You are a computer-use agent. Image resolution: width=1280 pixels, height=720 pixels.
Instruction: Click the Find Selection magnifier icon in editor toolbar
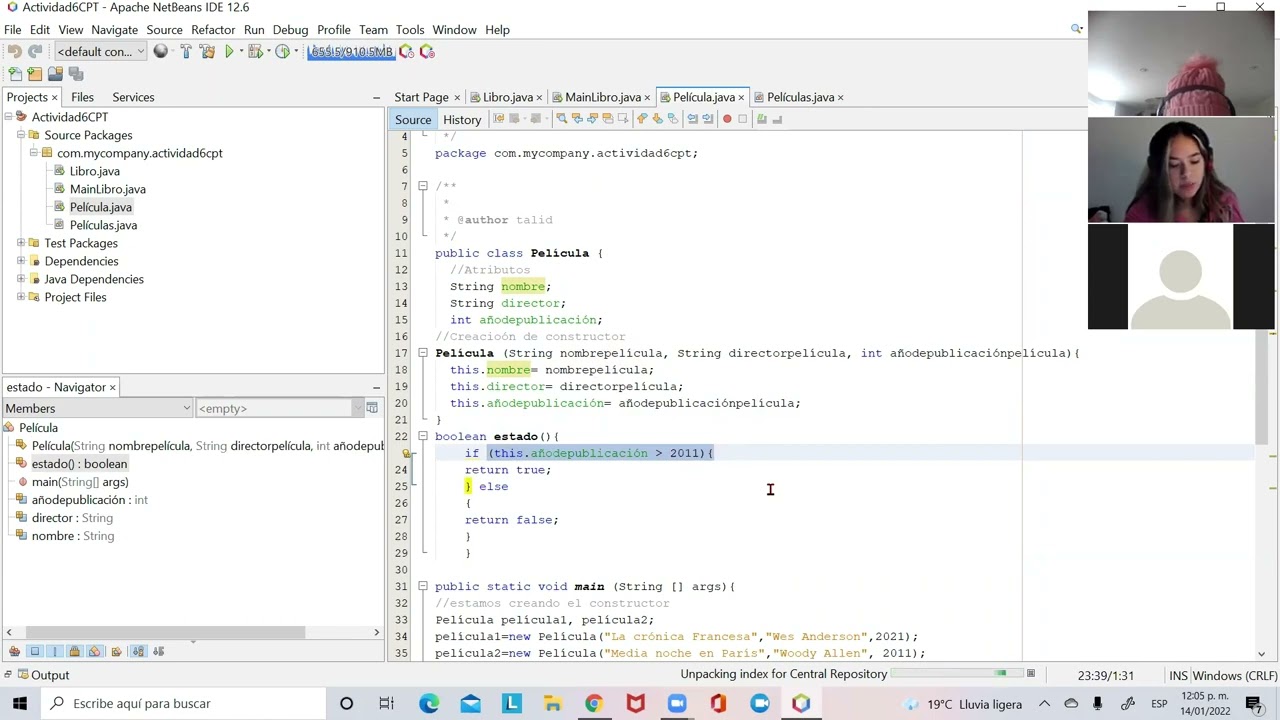click(x=561, y=119)
